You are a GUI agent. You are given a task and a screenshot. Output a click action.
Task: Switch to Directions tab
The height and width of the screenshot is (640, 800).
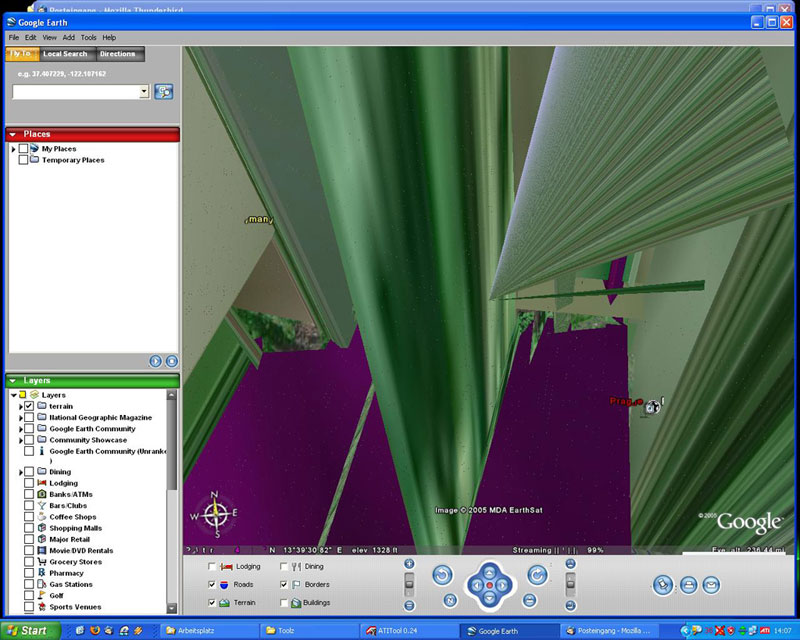click(x=118, y=54)
